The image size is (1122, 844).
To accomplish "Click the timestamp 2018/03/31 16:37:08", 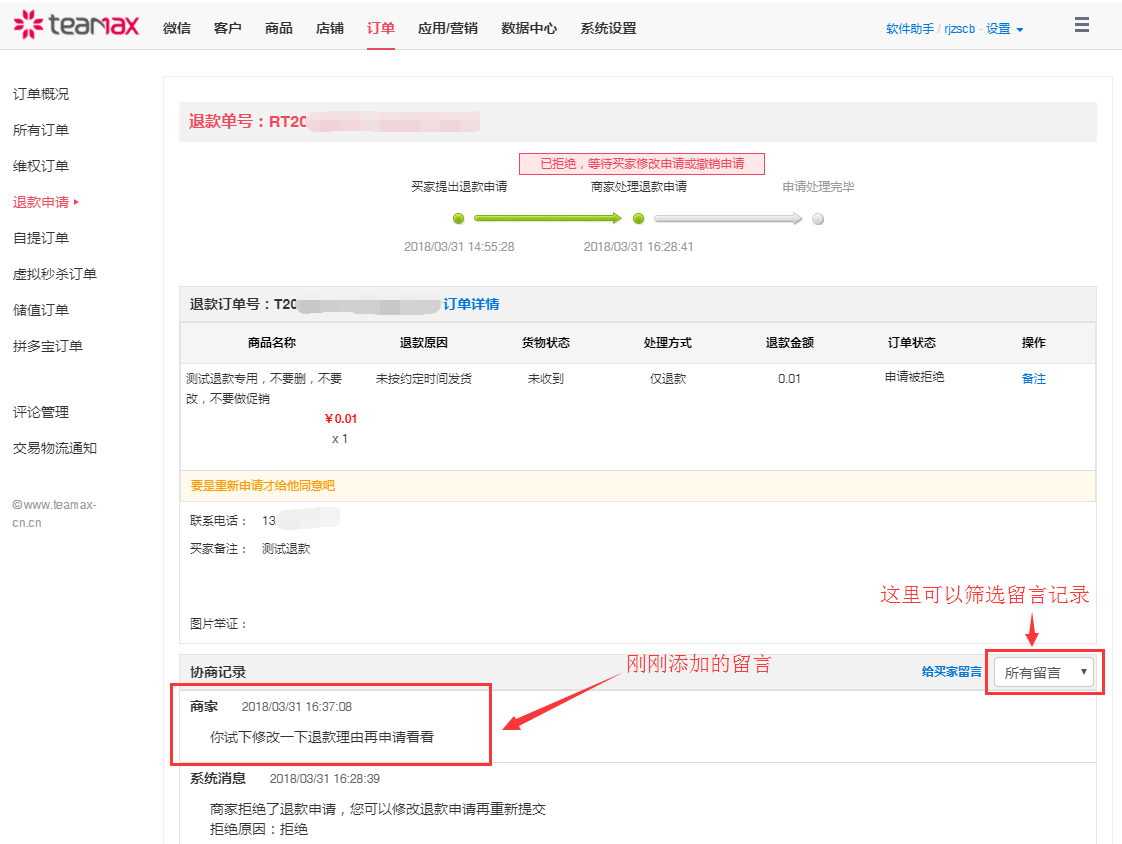I will pos(296,707).
